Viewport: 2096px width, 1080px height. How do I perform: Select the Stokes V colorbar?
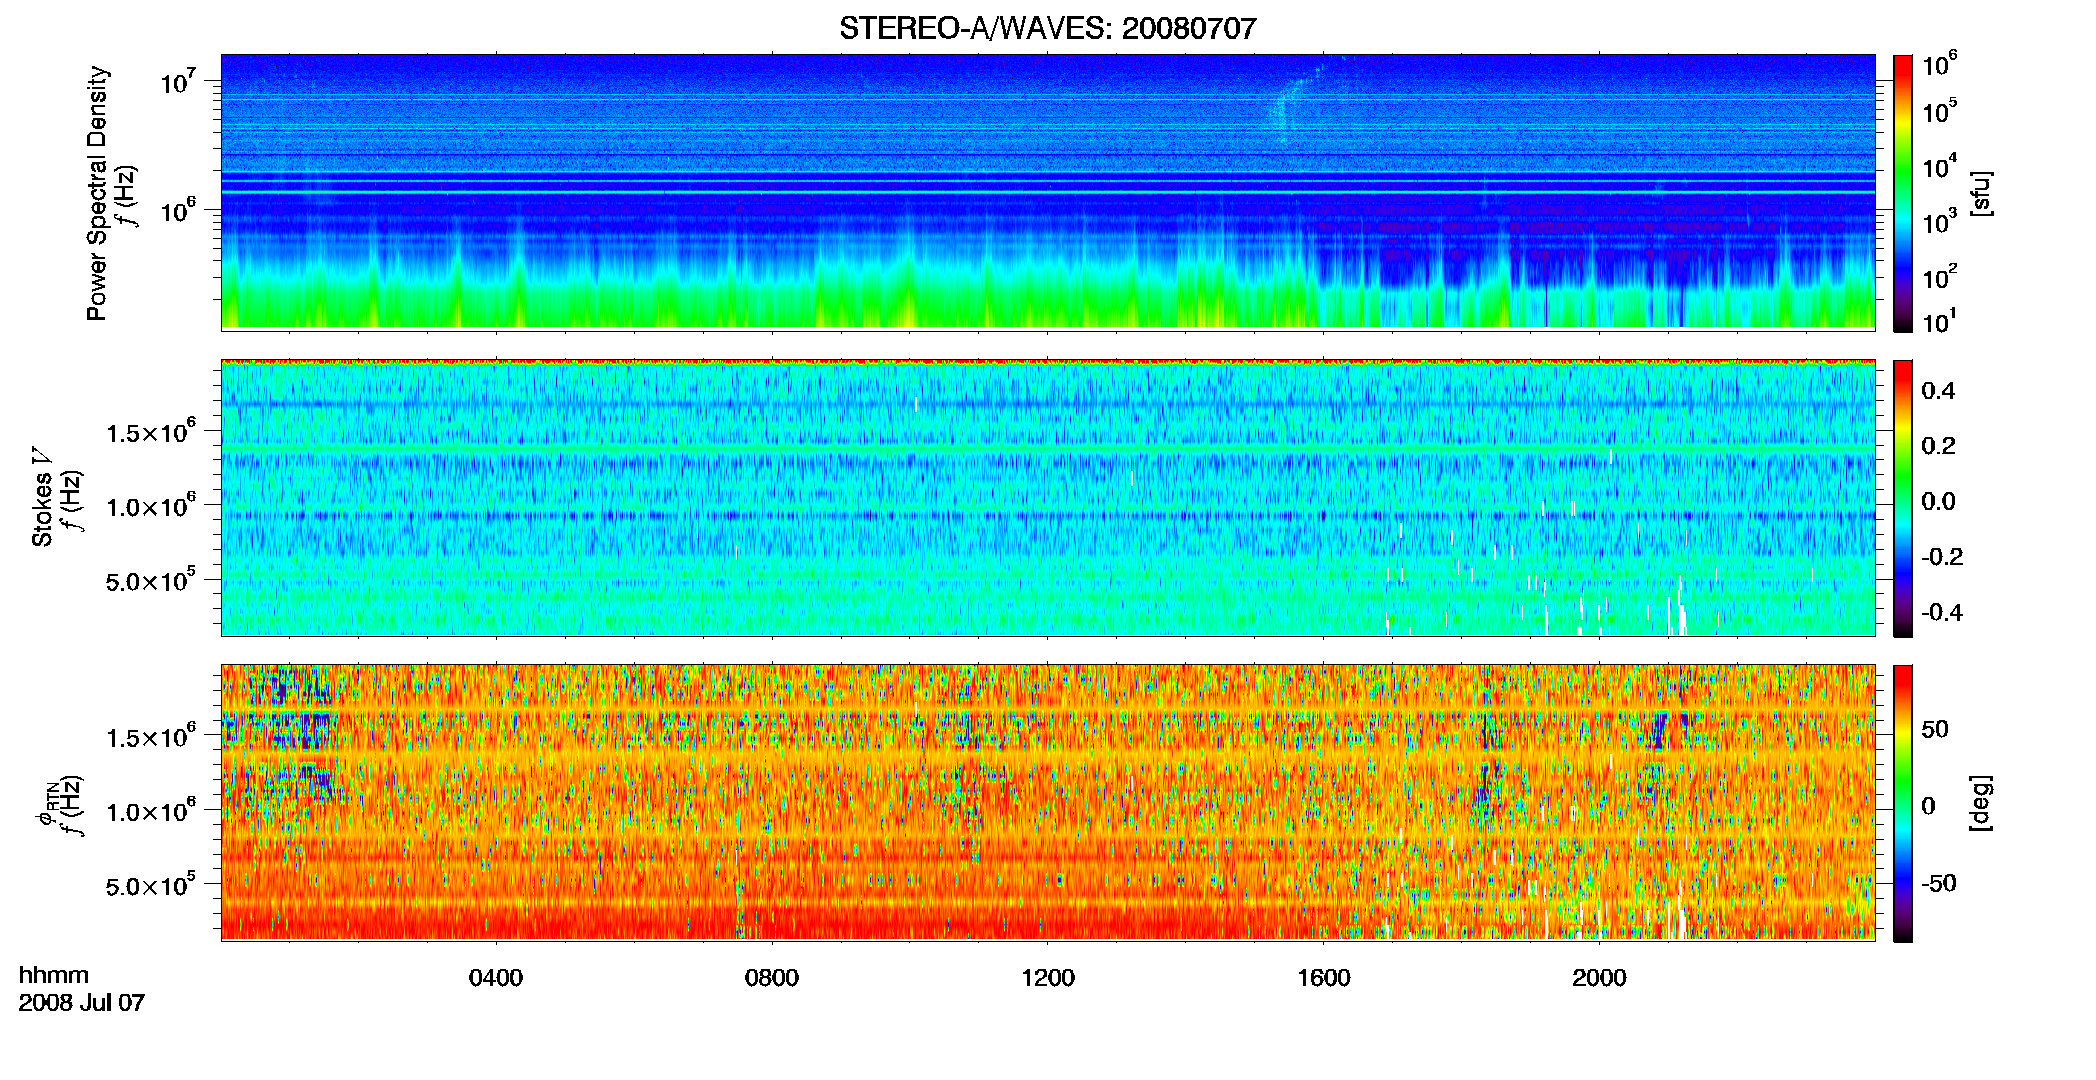[1902, 498]
